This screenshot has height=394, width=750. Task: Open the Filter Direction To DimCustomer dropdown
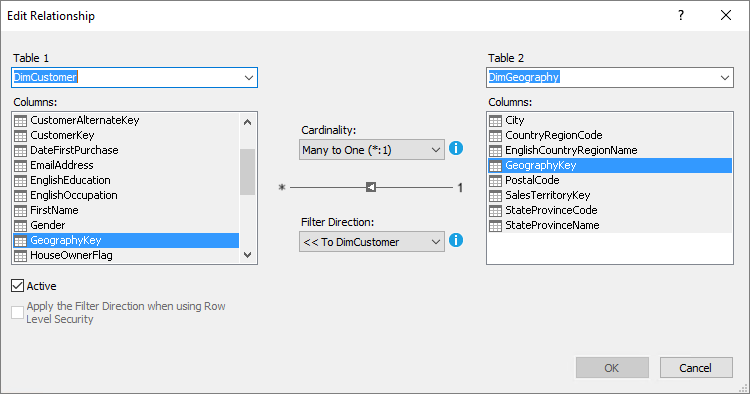coord(372,241)
